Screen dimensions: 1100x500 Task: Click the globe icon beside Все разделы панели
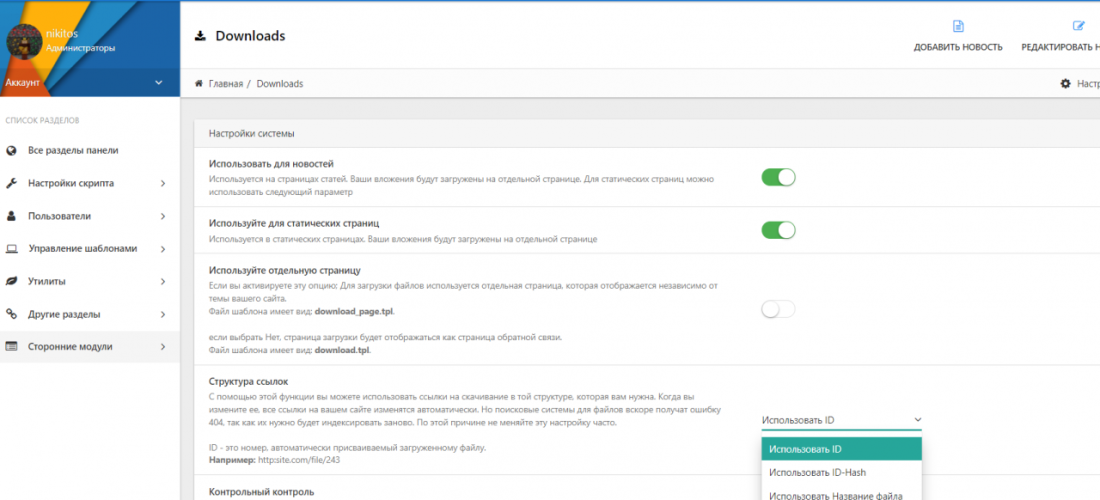tap(12, 151)
